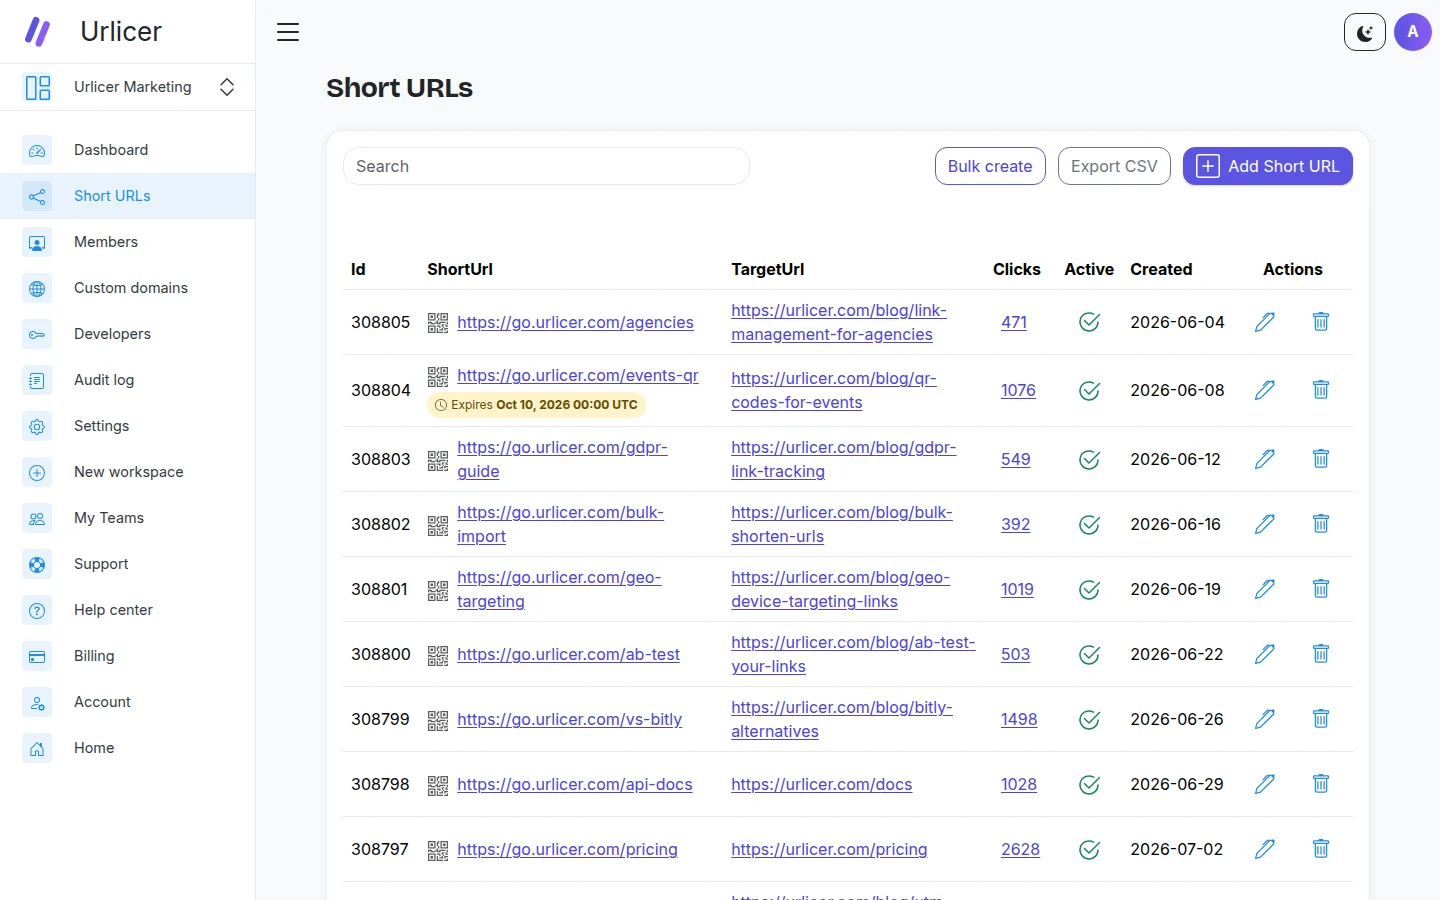Screen dimensions: 1440x900
Task: Click the Account person icon
Action: [x=37, y=702]
